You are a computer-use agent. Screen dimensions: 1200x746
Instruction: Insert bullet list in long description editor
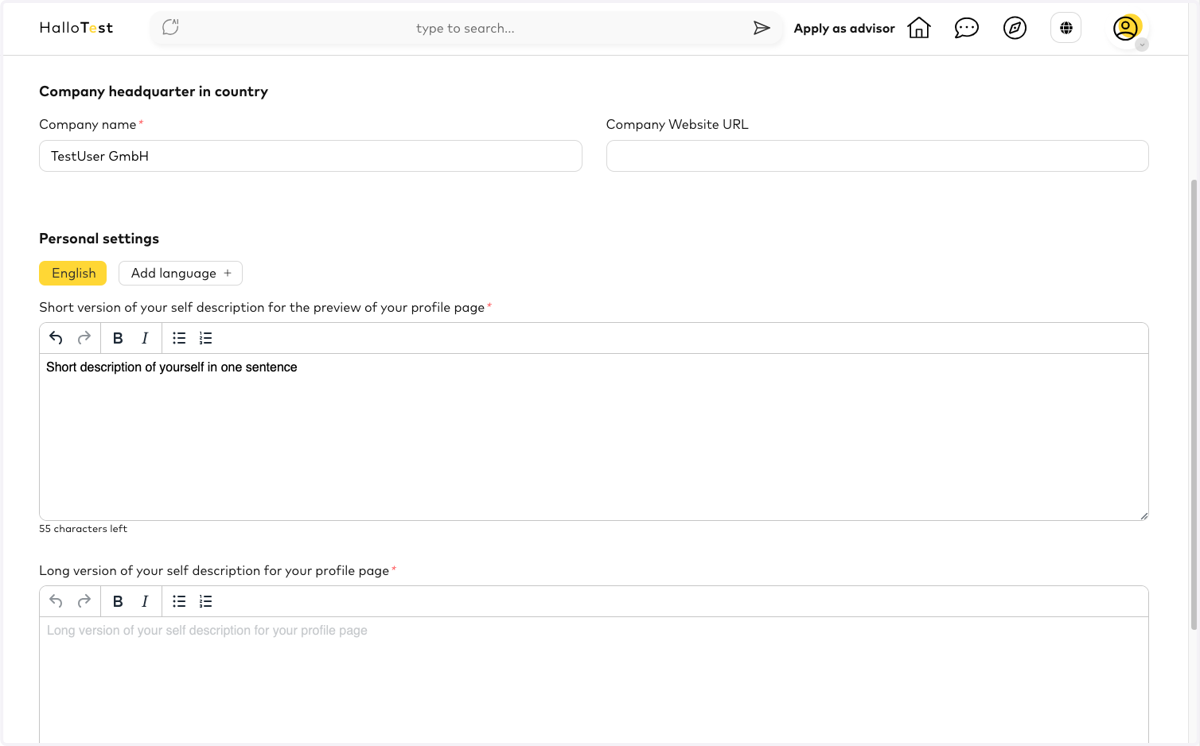coord(179,601)
